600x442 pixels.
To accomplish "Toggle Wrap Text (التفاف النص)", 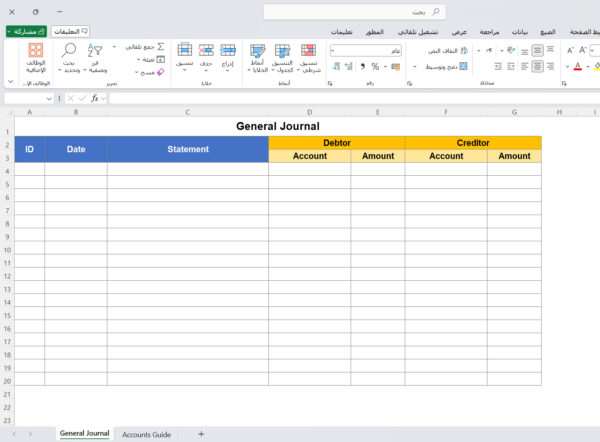I will pyautogui.click(x=446, y=50).
